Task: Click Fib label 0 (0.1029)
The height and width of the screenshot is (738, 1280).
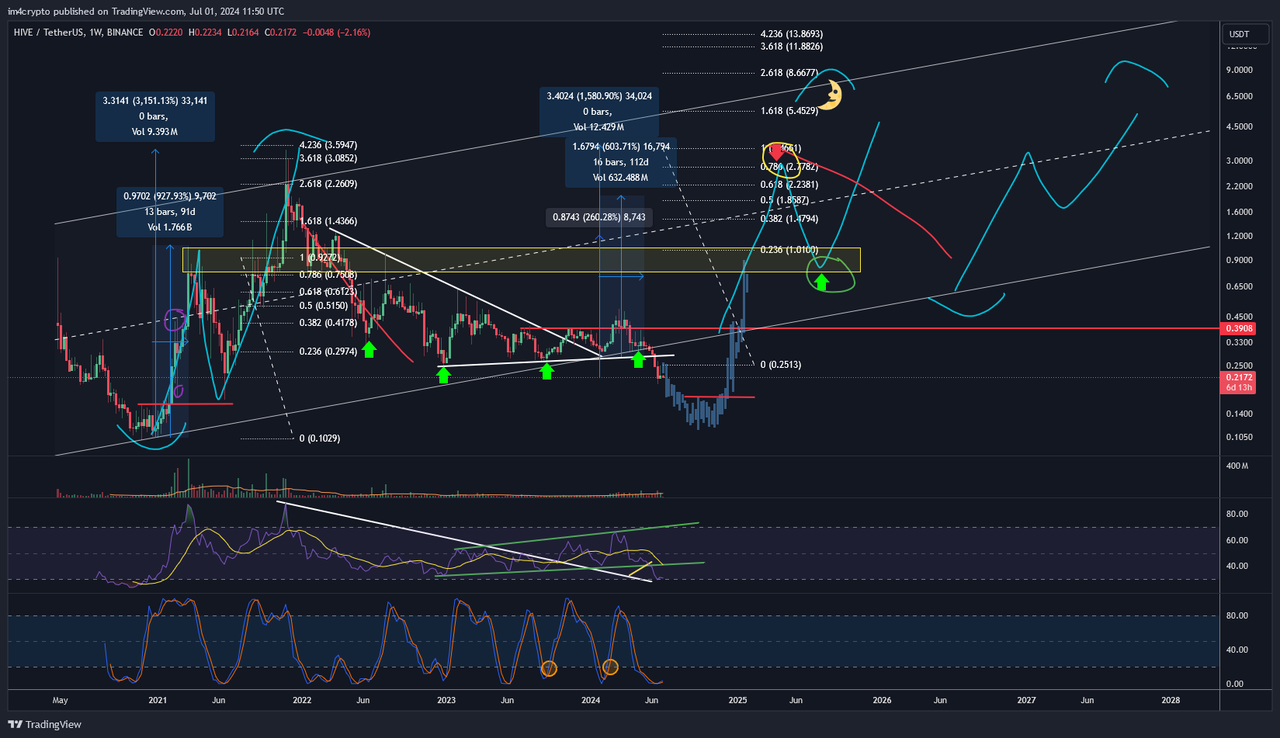Action: [x=320, y=439]
